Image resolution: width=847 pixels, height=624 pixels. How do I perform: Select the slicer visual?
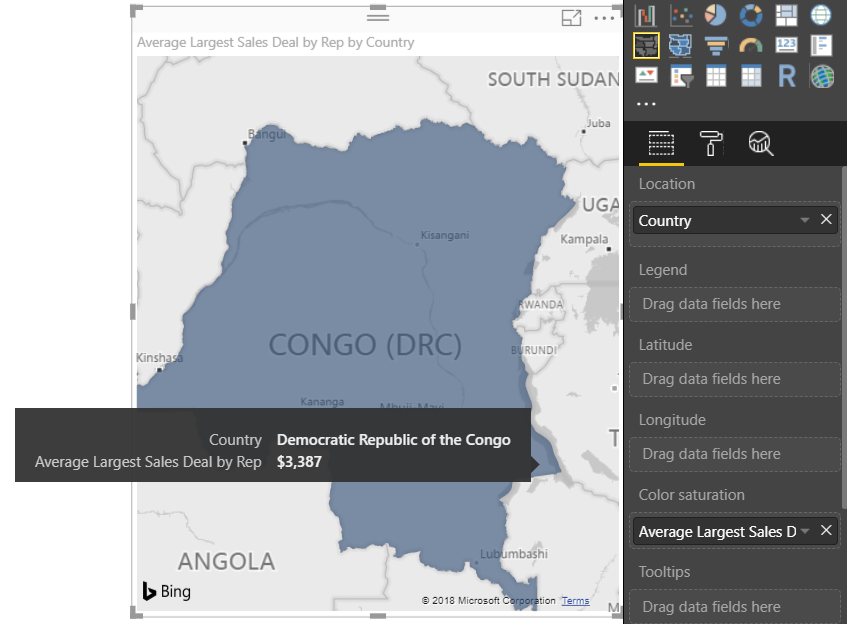click(x=681, y=75)
